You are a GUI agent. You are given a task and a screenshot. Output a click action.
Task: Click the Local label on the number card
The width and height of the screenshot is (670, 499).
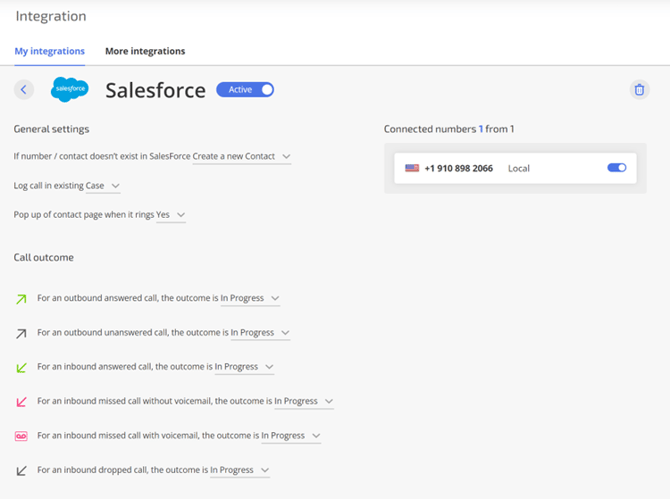(x=519, y=168)
